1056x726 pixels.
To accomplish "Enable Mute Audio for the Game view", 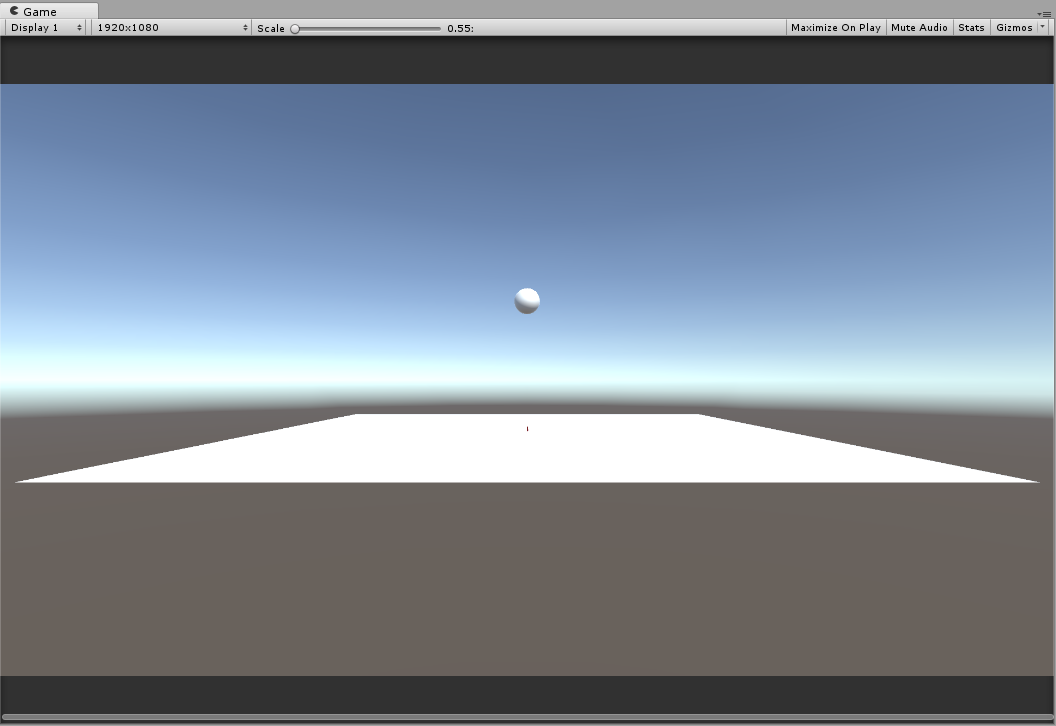I will 919,27.
